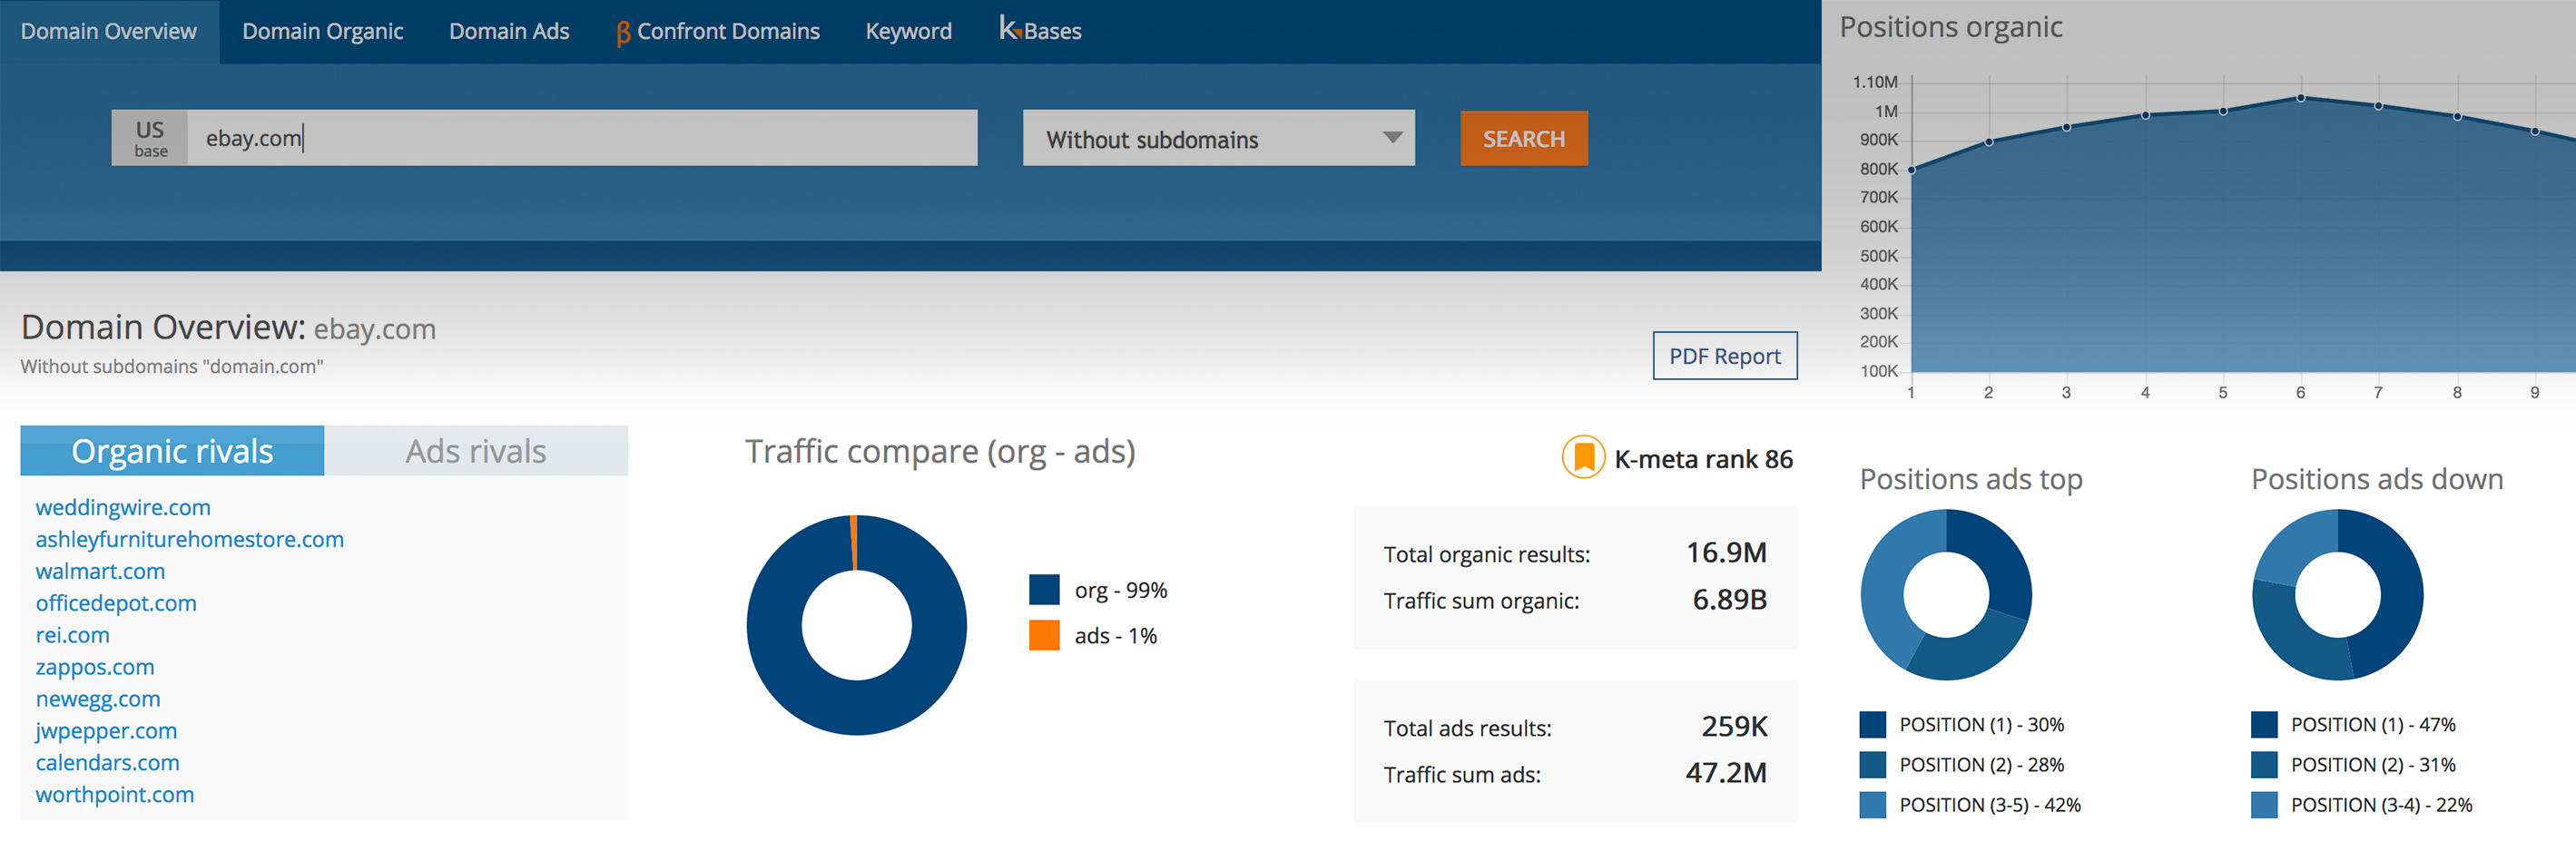This screenshot has height=841, width=2576.
Task: Select the Organic rivals tab
Action: (x=172, y=451)
